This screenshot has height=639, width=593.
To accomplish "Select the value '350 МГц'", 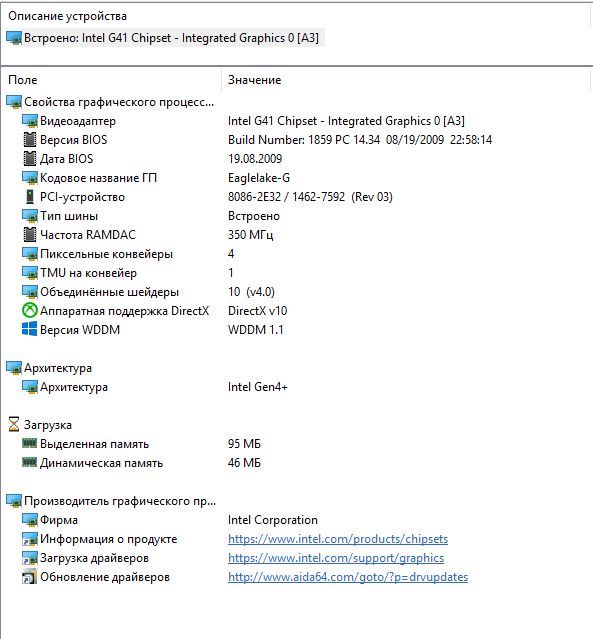I will pyautogui.click(x=251, y=235).
